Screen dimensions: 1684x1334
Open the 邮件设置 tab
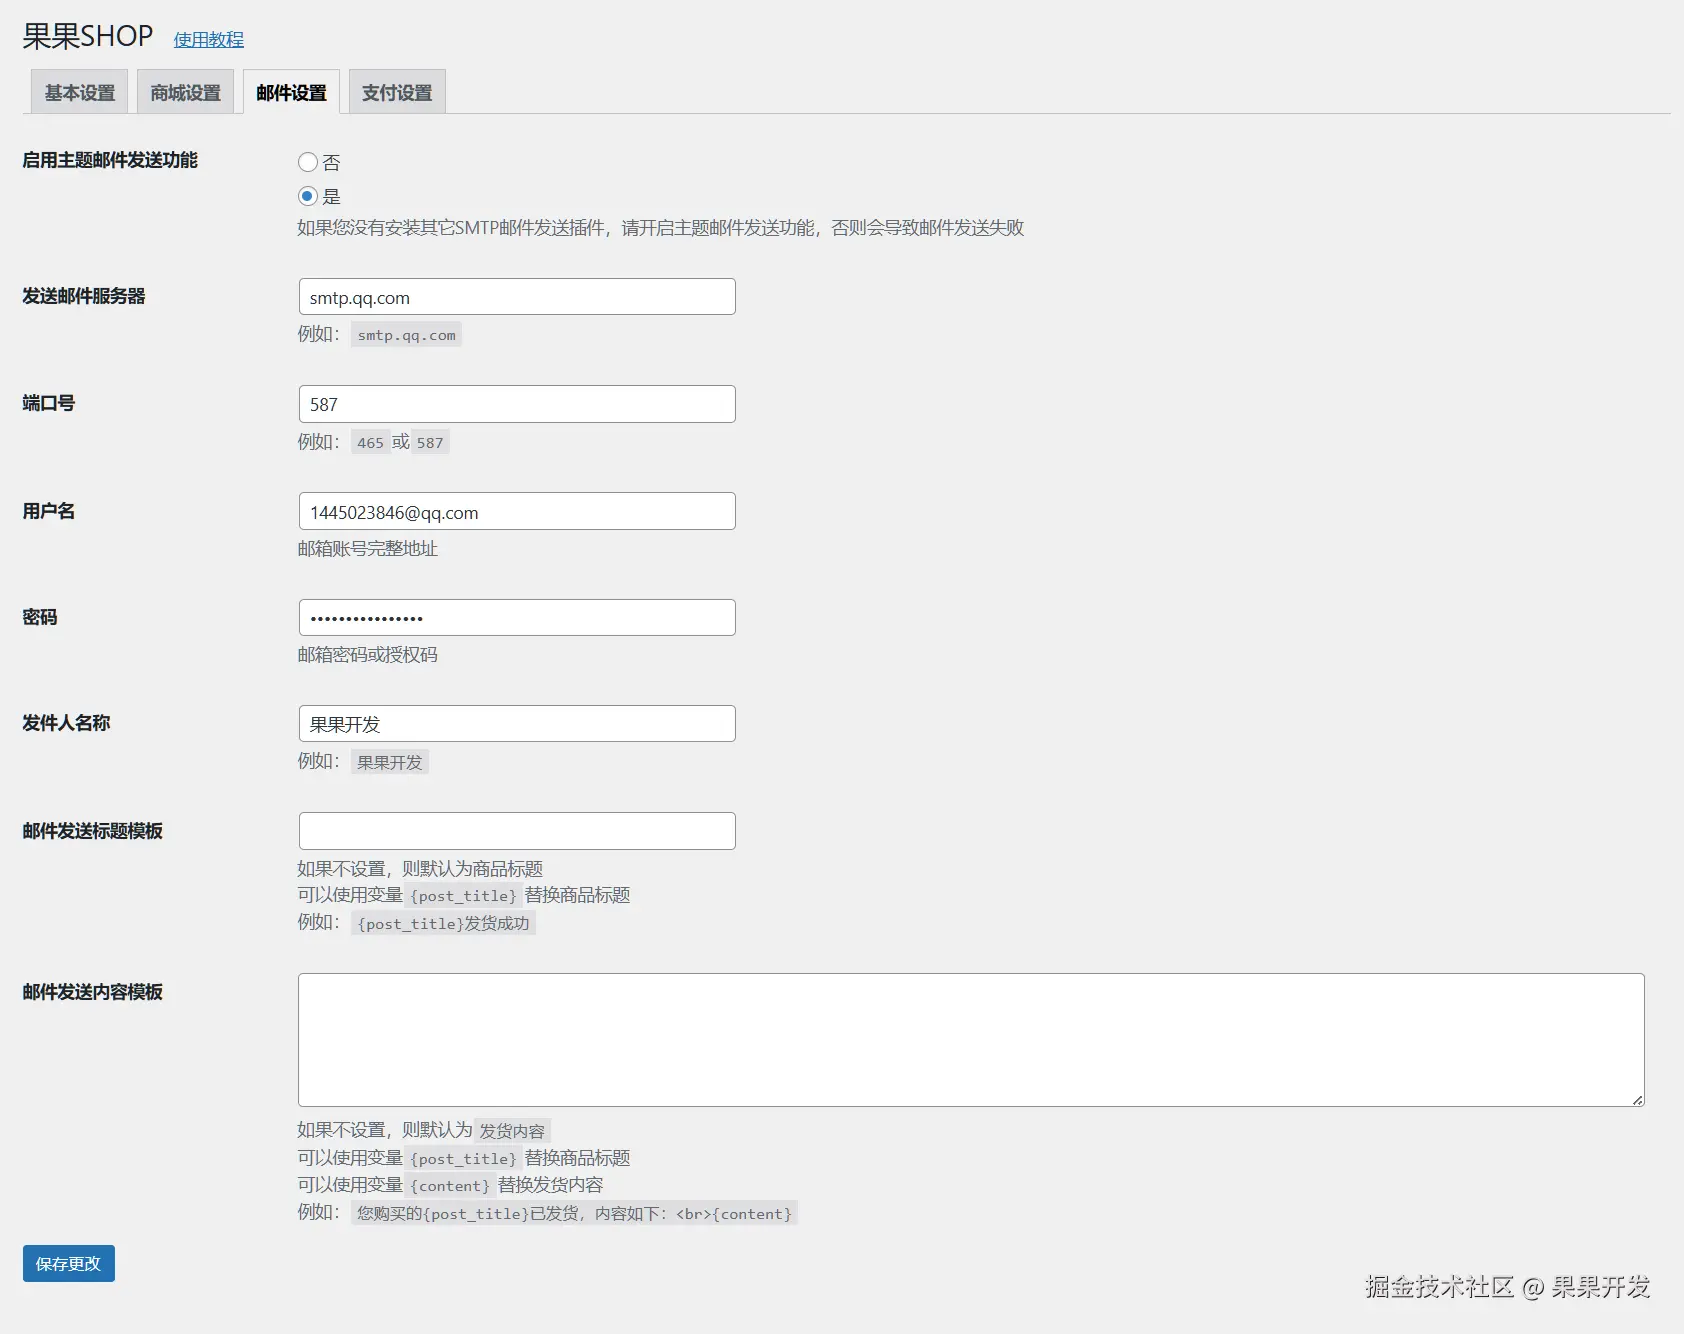pos(291,91)
